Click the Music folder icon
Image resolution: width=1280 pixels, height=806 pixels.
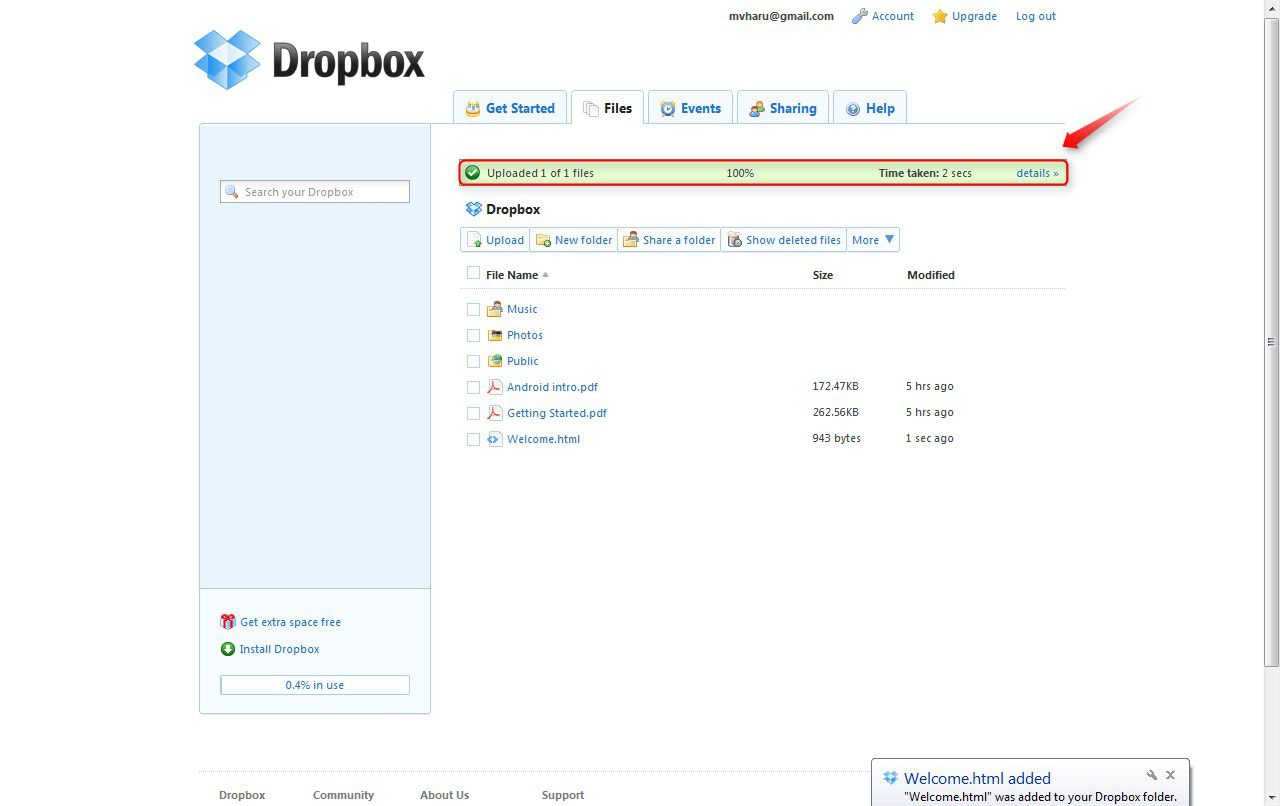494,309
